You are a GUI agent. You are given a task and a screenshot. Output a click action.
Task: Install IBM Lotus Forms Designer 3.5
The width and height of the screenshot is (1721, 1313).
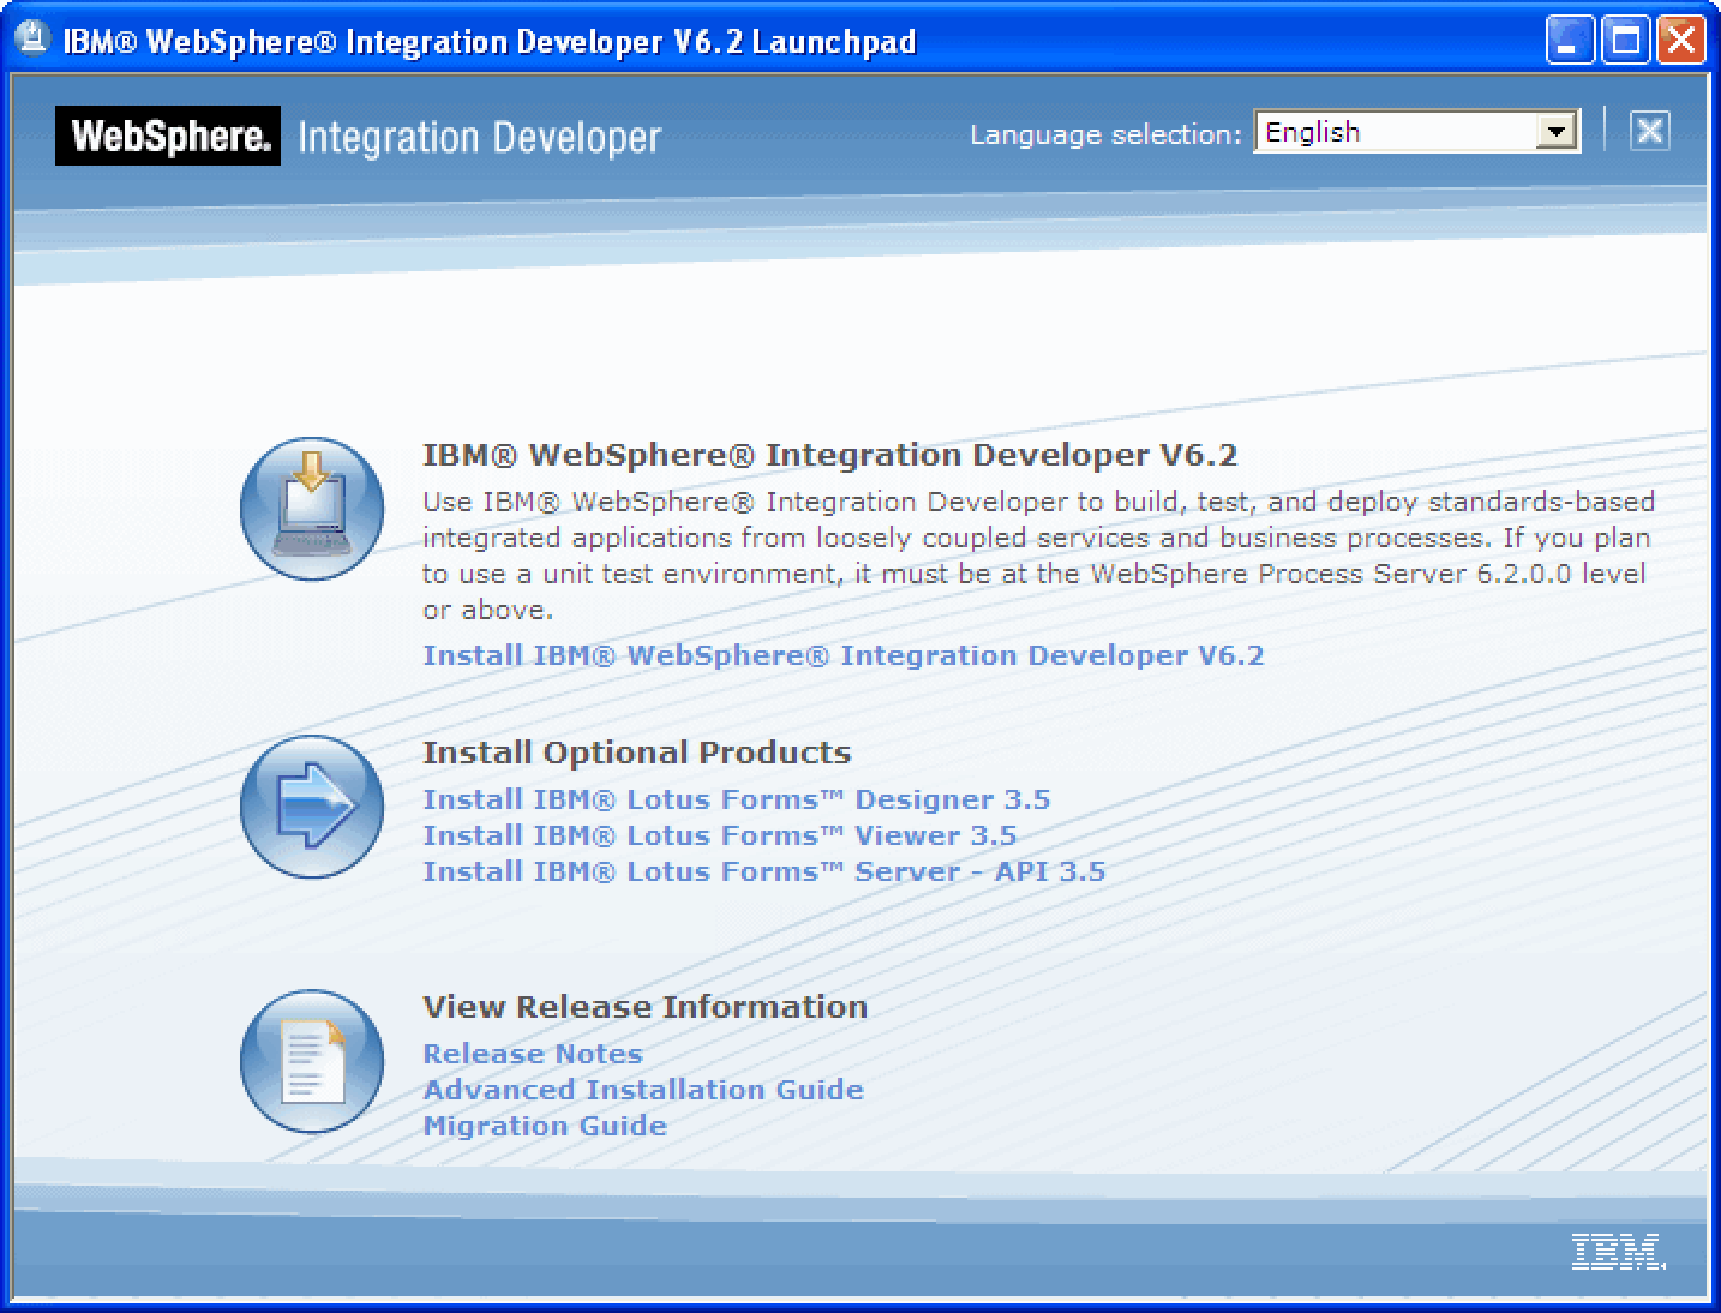coord(736,799)
